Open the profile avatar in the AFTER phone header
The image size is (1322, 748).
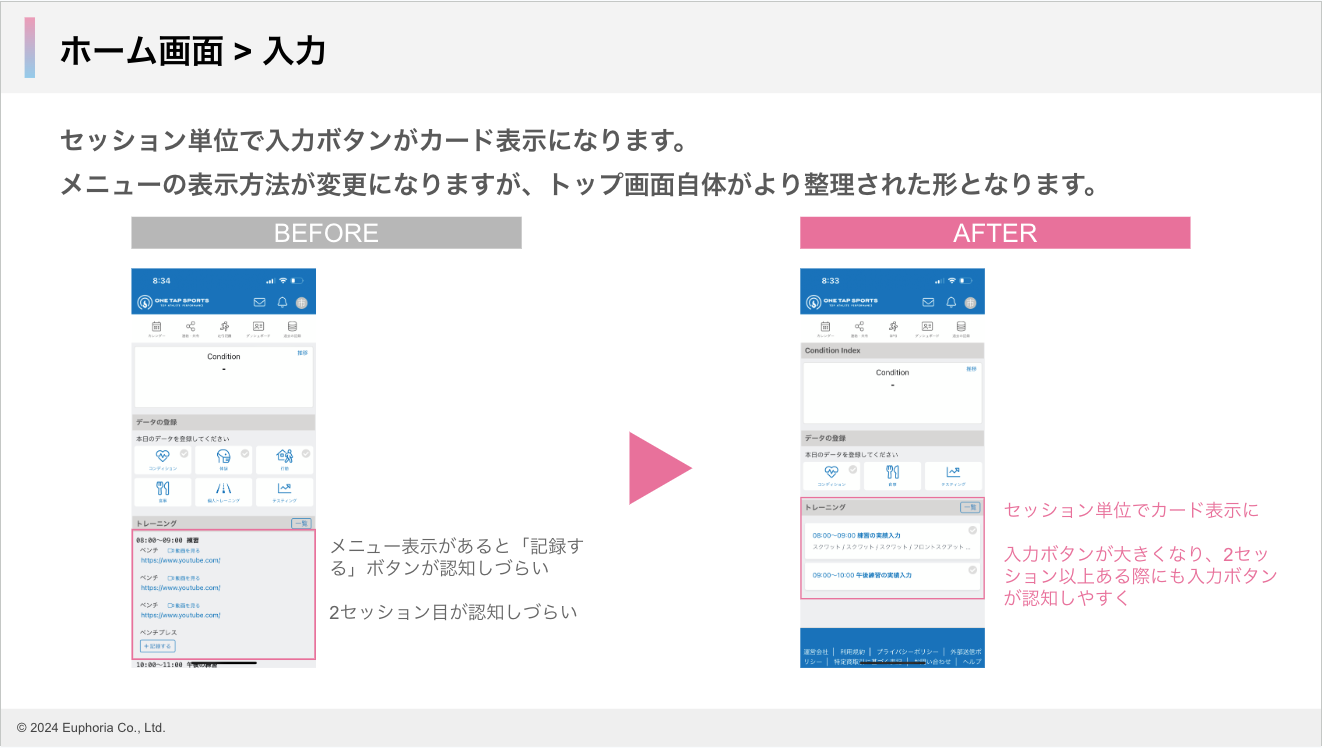click(970, 302)
